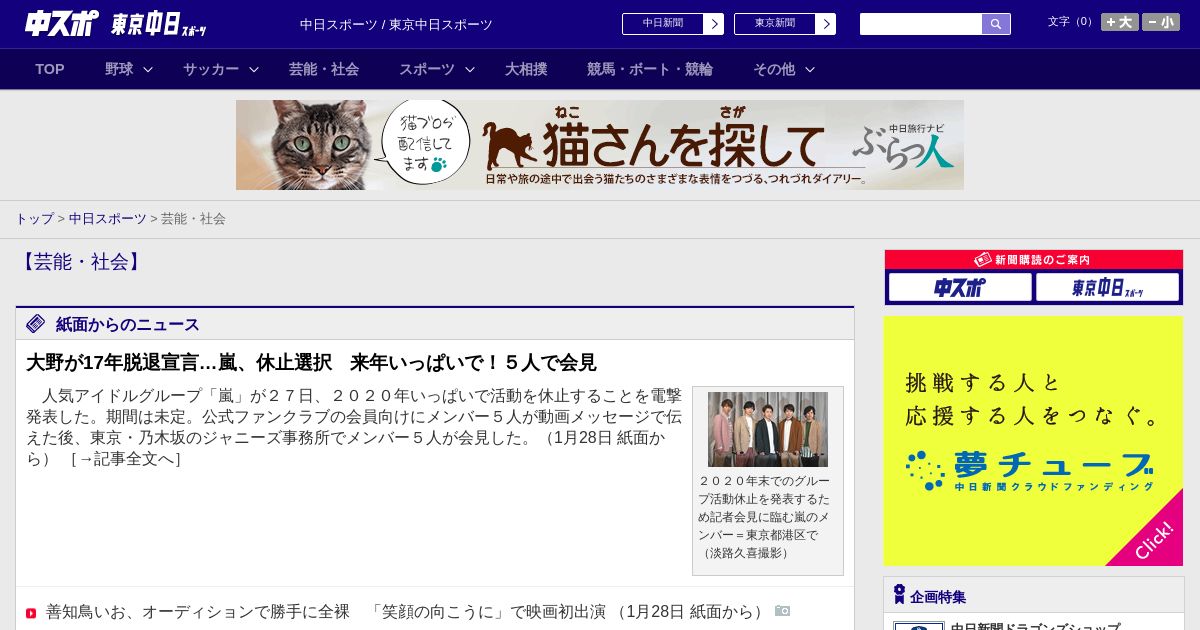Click the arrow beside 東京新聞

point(826,24)
